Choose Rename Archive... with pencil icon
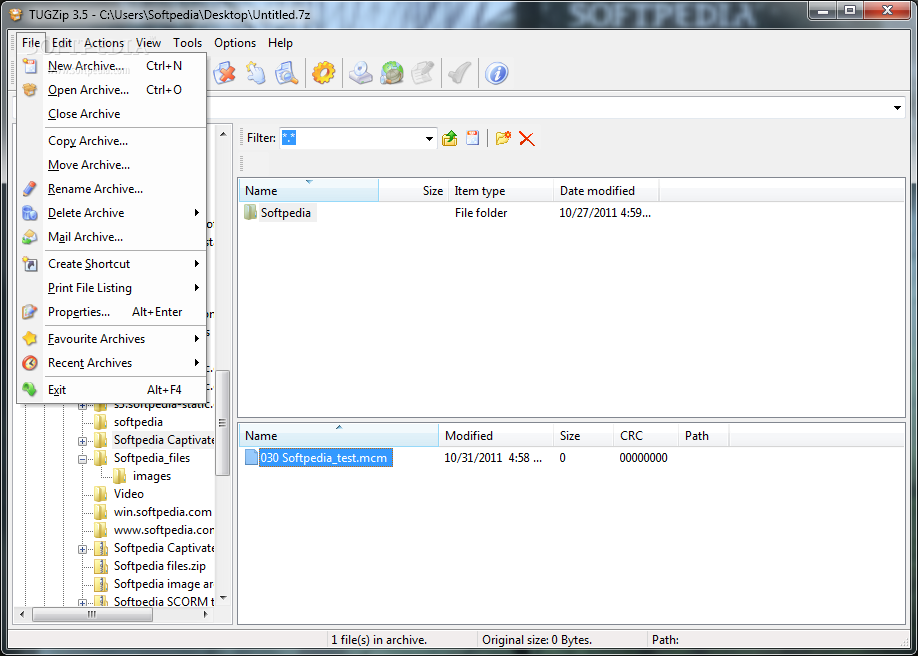 [x=111, y=189]
